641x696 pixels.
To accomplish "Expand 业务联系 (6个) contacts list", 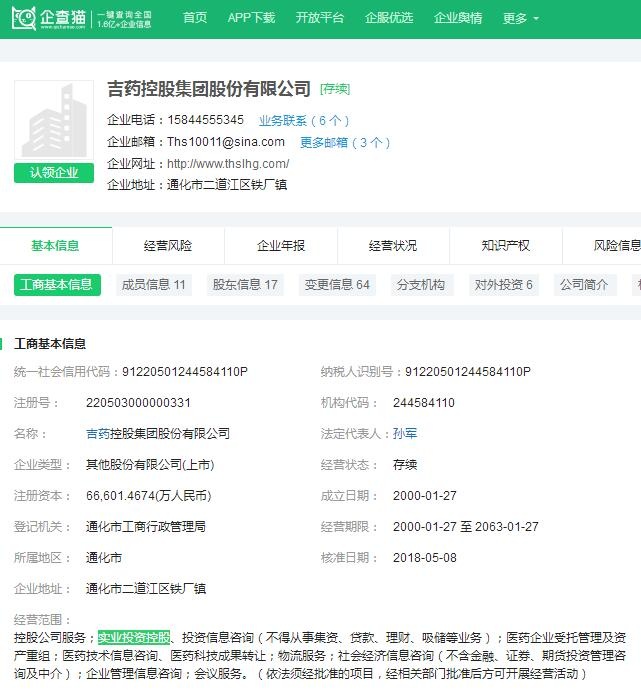I will 304,121.
